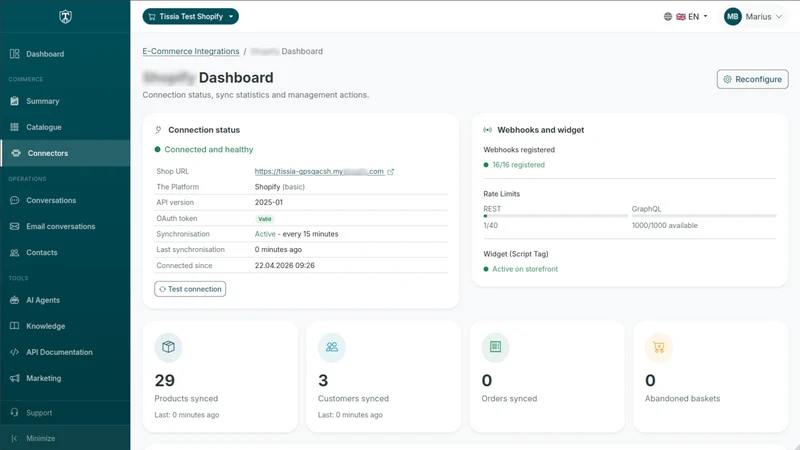Click the AI Agents robot icon
The image size is (800, 450).
pos(14,300)
